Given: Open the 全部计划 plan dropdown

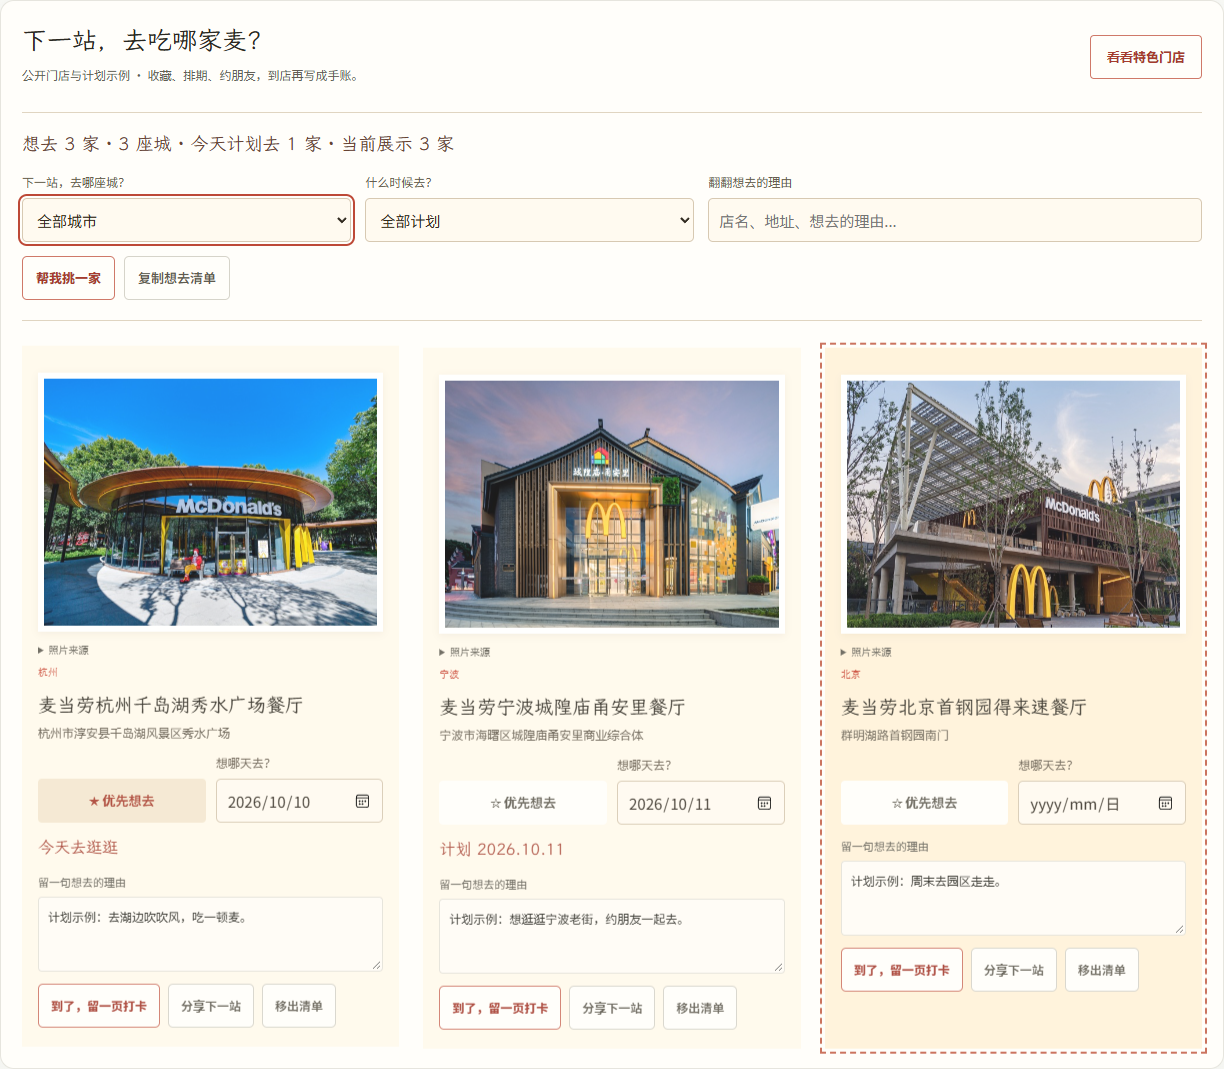Looking at the screenshot, I should point(530,221).
